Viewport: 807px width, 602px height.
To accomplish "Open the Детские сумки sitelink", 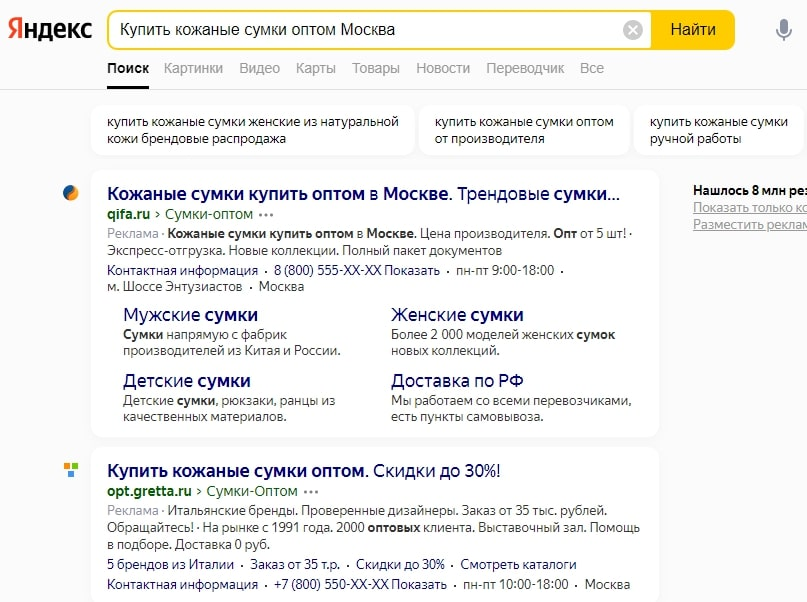I will [x=187, y=381].
